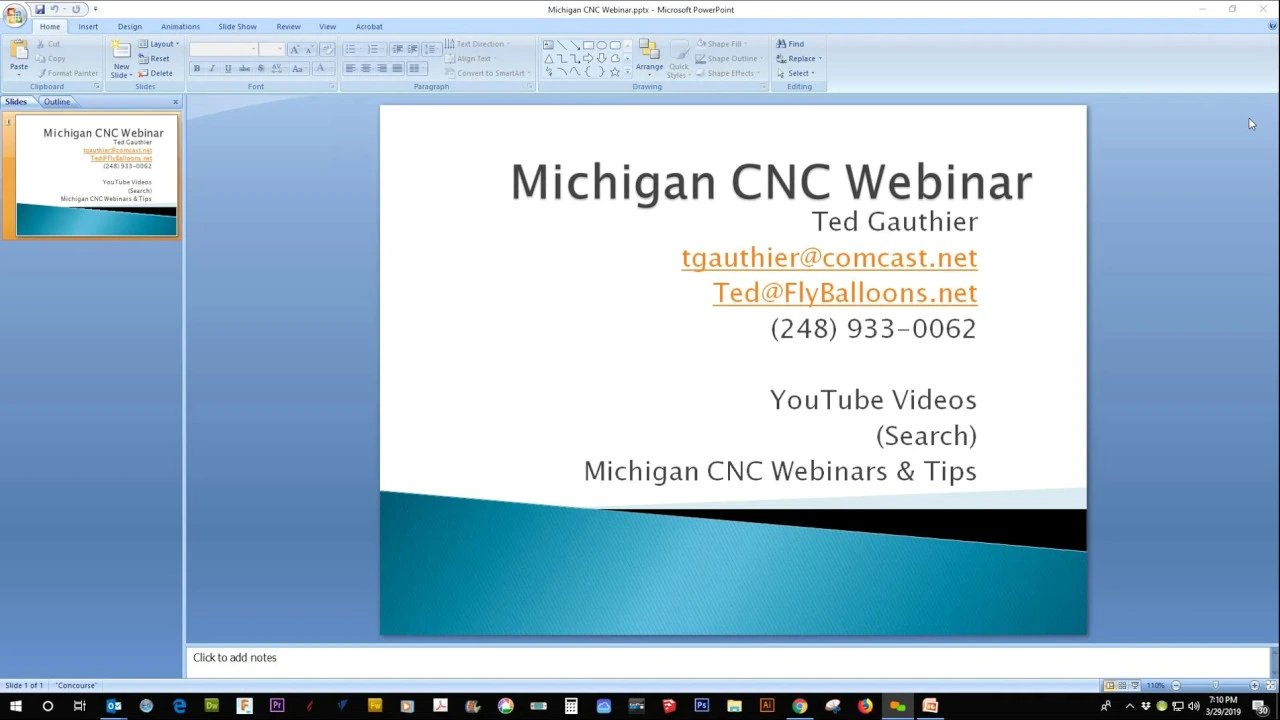Fit slide to current window
Viewport: 1280px width, 720px height.
point(1270,685)
